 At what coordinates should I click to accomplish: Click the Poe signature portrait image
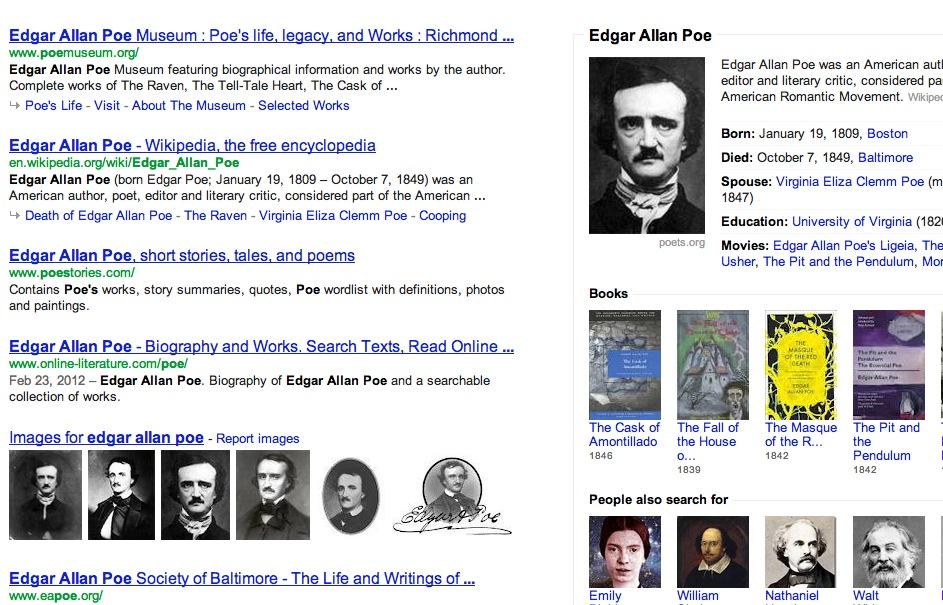pos(452,496)
